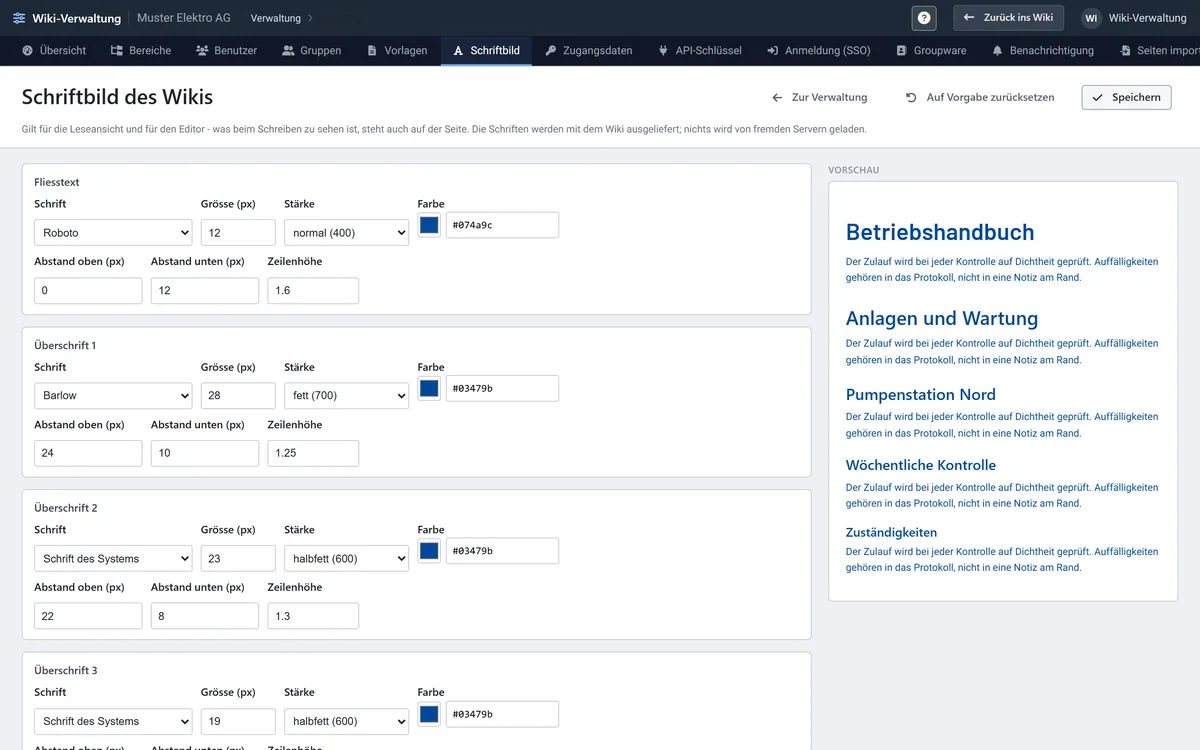This screenshot has width=1200, height=750.
Task: Open Zugangsdaten with key icon
Action: click(x=589, y=50)
